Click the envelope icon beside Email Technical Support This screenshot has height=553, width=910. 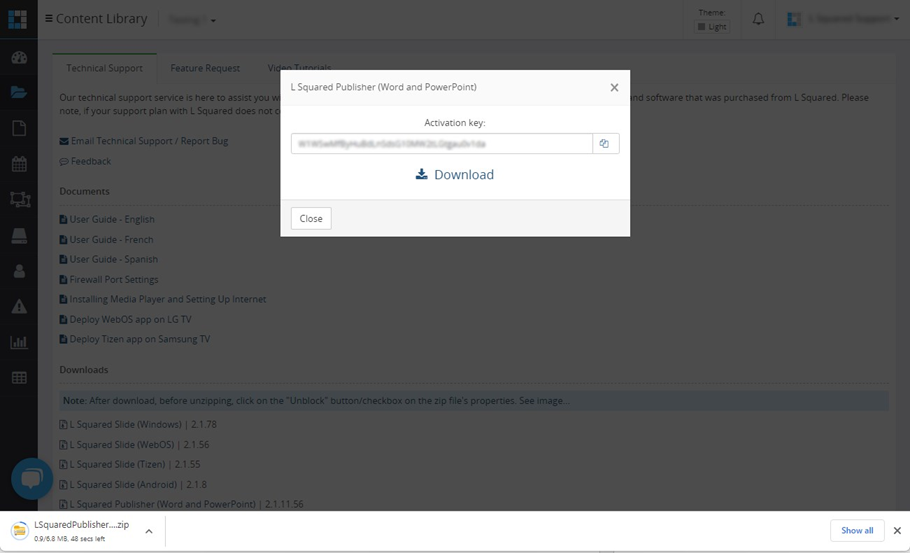click(x=64, y=141)
